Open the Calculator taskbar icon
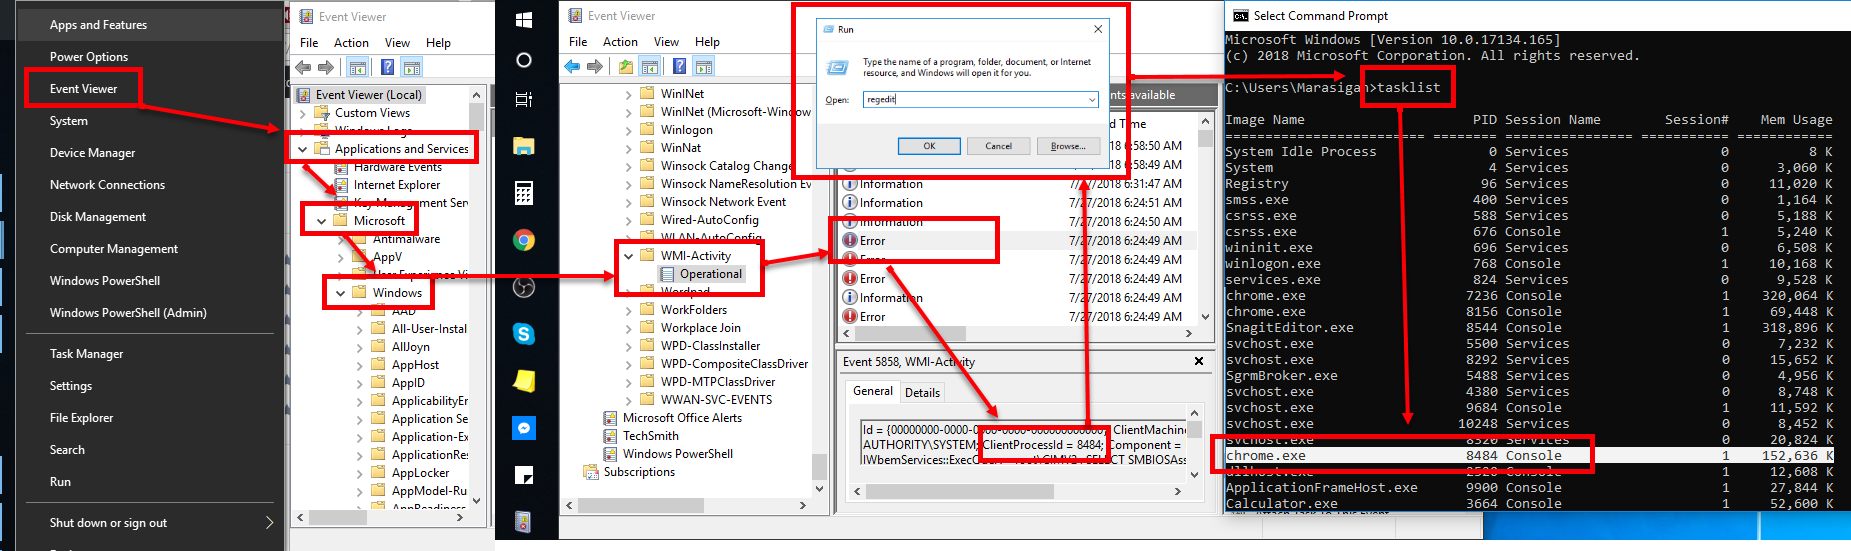The image size is (1851, 551). (x=524, y=193)
